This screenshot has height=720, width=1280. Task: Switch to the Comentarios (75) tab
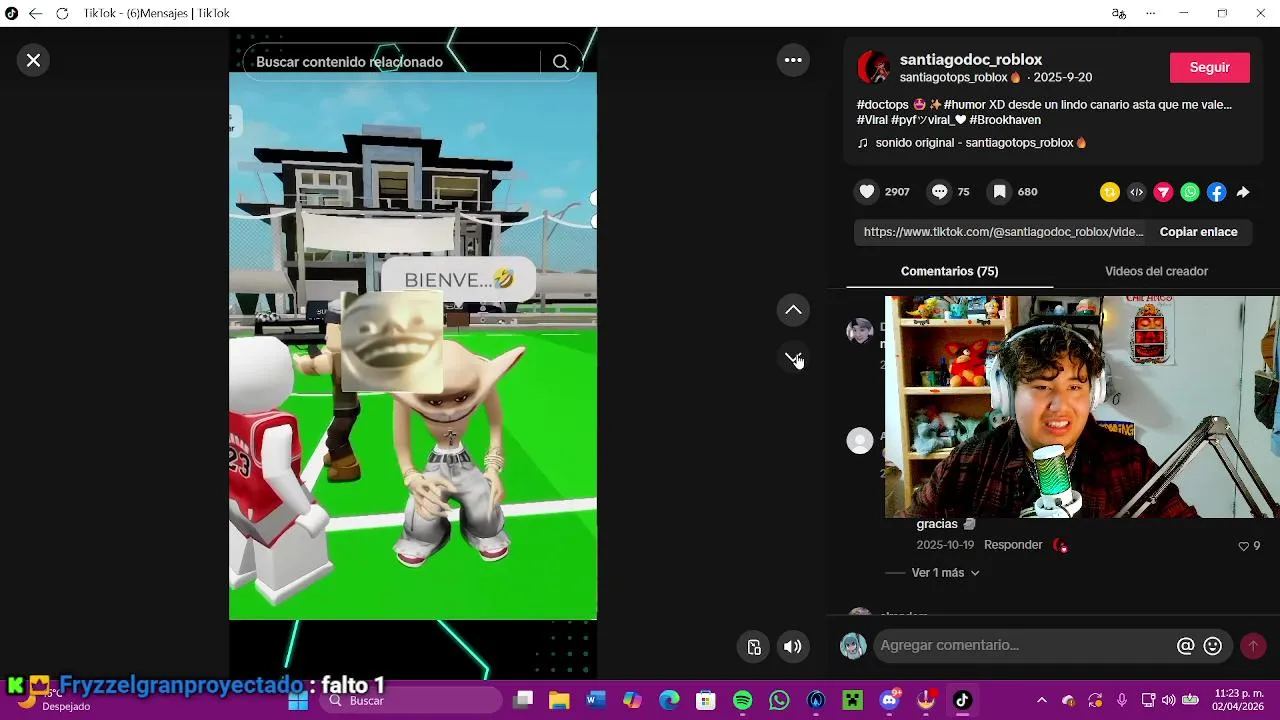[949, 271]
